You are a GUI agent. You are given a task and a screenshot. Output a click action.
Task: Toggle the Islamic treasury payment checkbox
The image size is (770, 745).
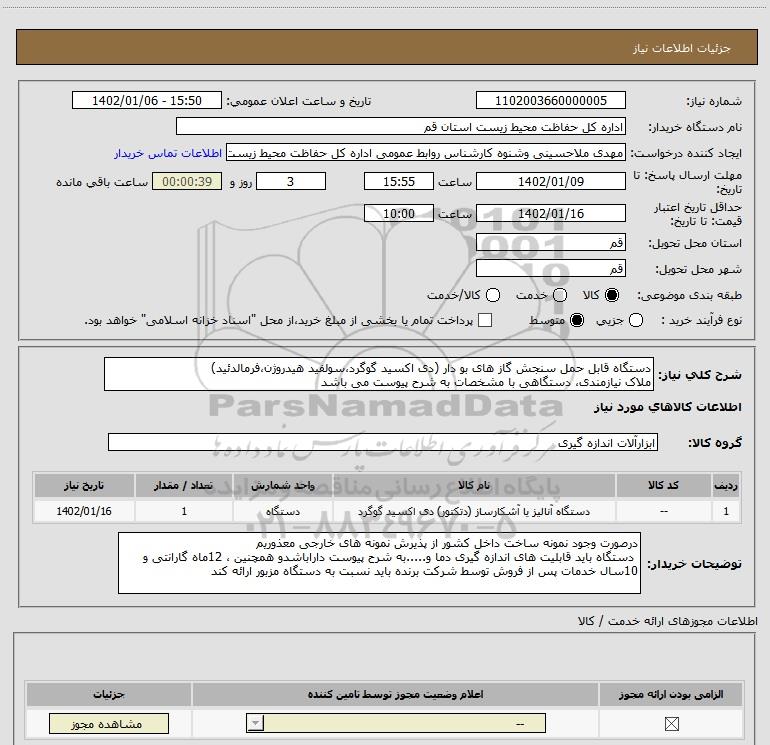(485, 320)
